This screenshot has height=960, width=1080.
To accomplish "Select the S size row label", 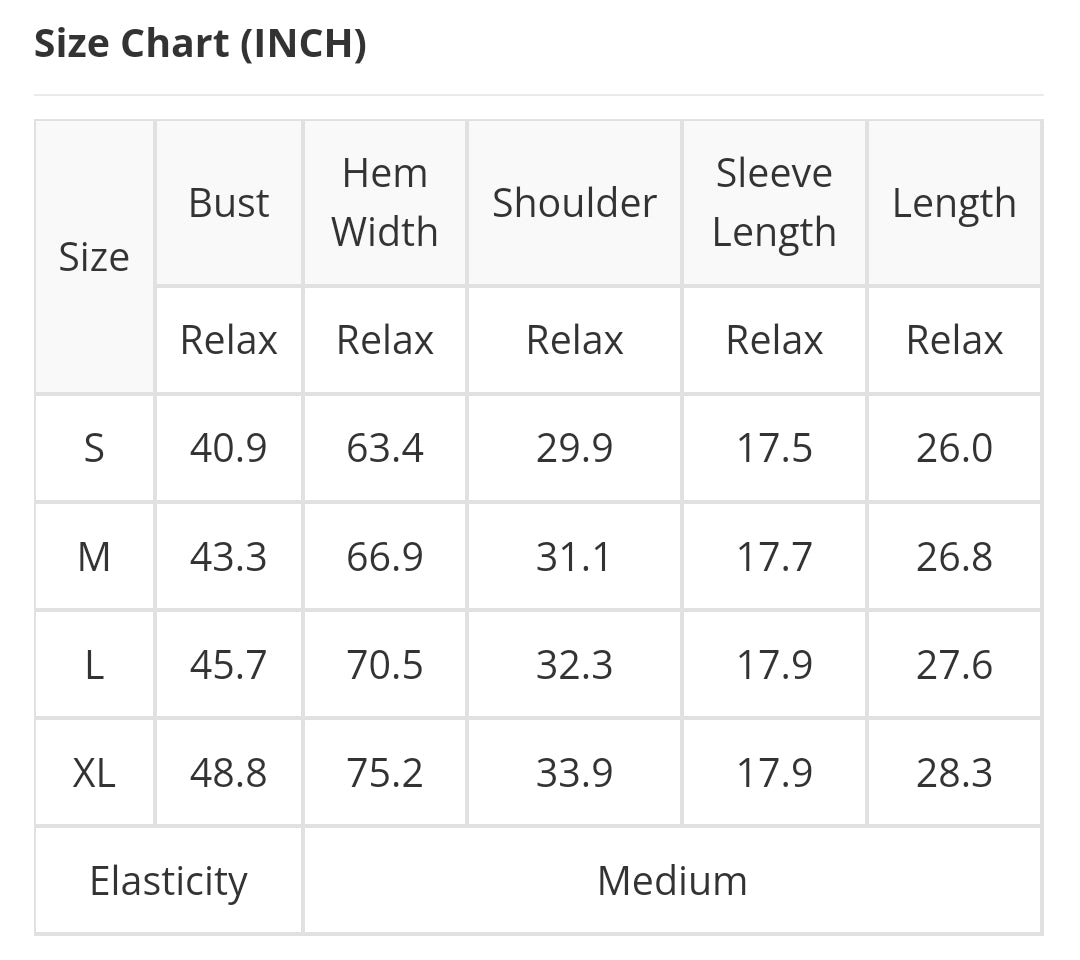I will (94, 448).
